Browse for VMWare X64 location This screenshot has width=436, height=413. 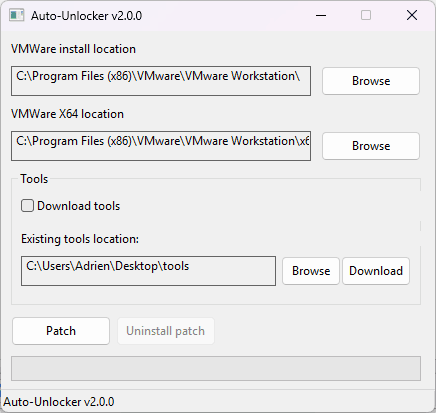[x=371, y=146]
